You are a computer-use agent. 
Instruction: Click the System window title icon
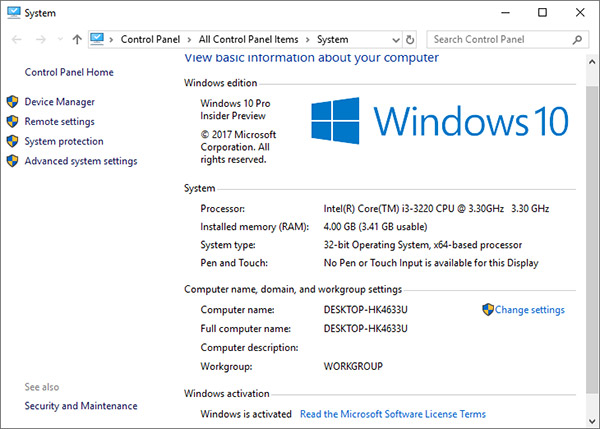13,13
